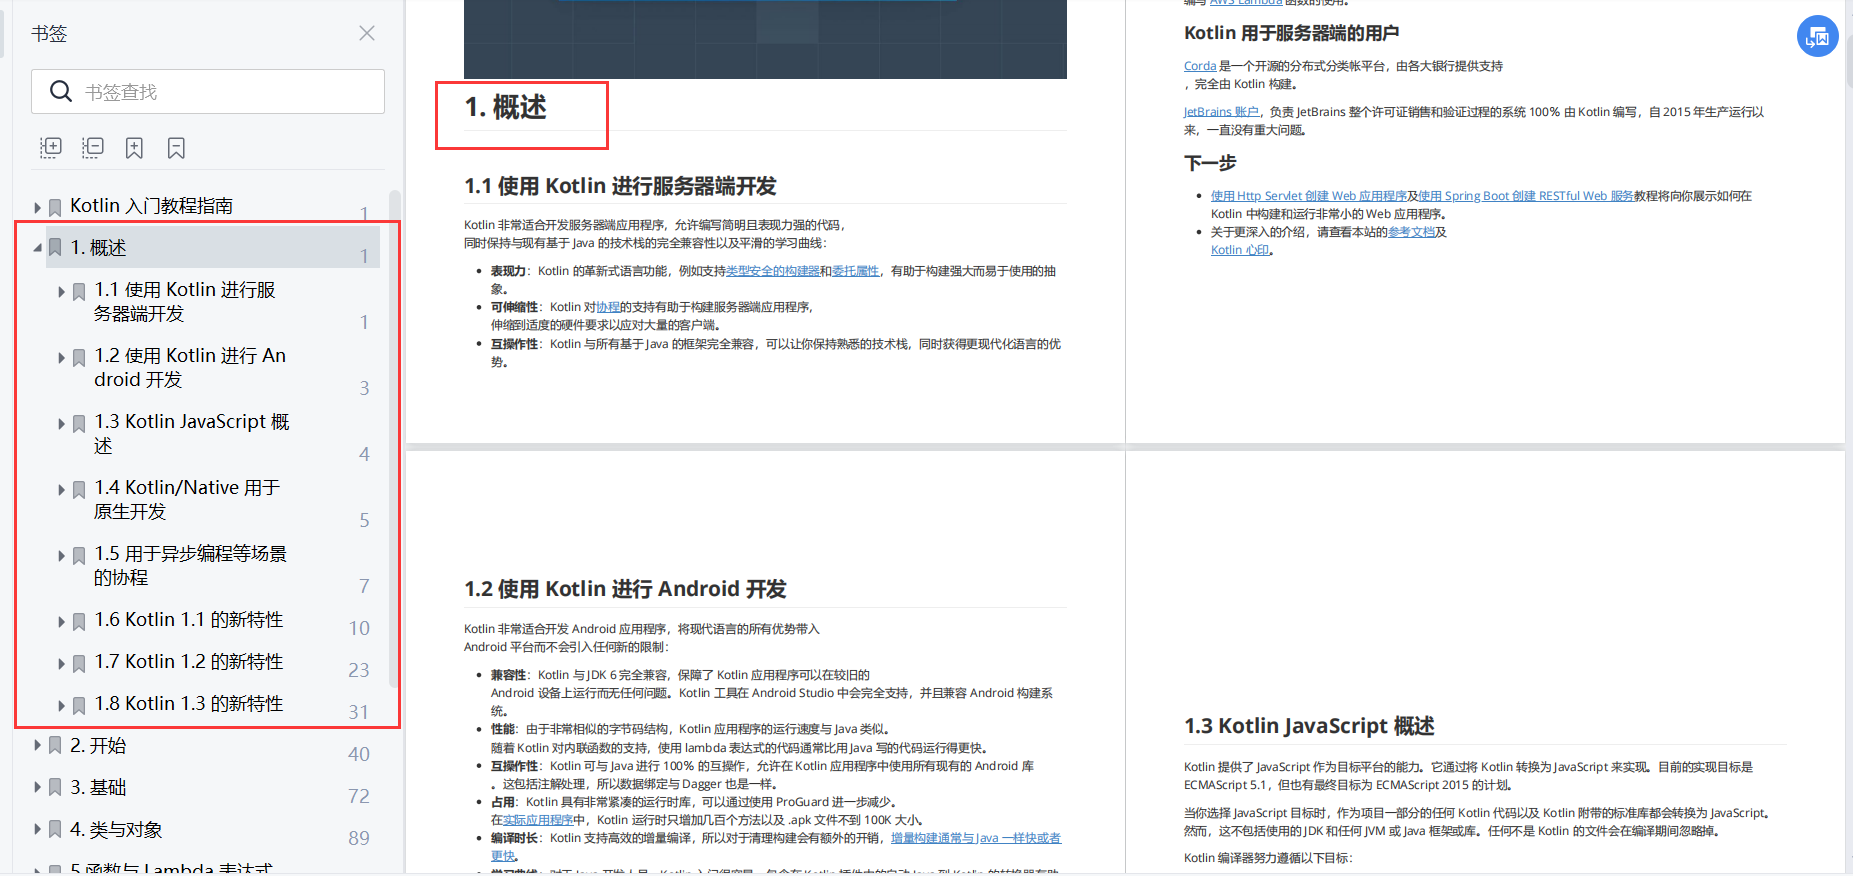Viewport: 1853px width, 876px height.
Task: Click the bookmark icon beside 2. 开始
Action: [x=55, y=746]
